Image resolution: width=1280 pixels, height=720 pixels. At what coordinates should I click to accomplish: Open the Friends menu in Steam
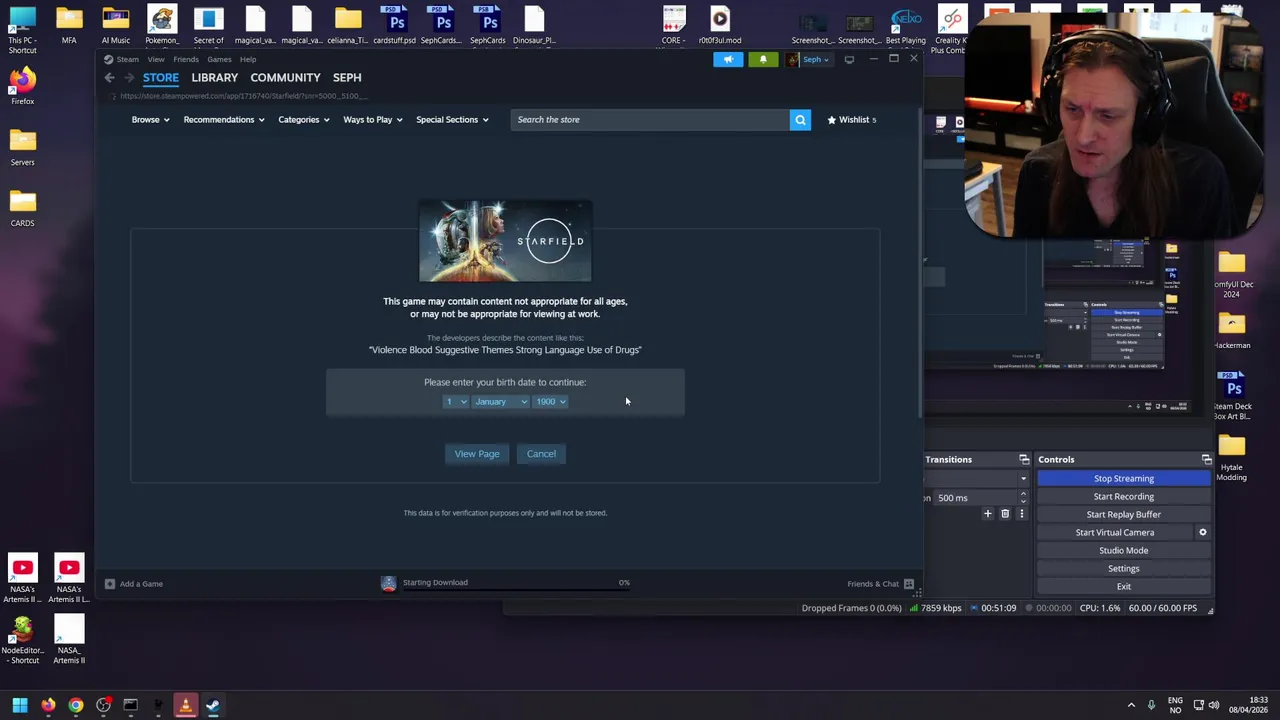click(186, 60)
